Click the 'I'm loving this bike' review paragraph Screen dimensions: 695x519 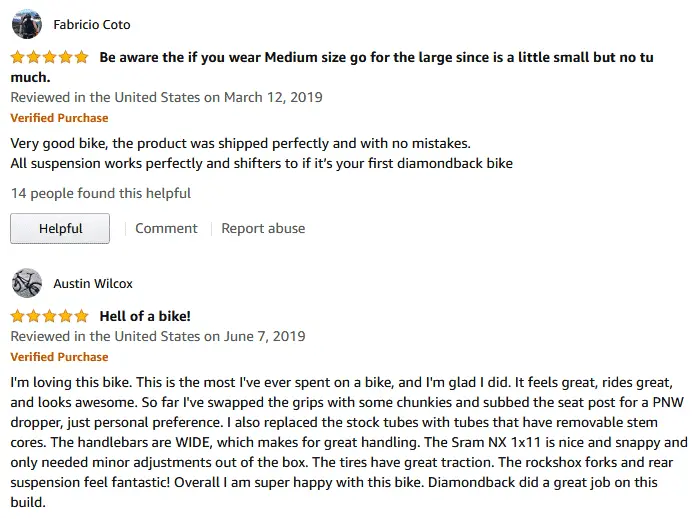pyautogui.click(x=348, y=442)
